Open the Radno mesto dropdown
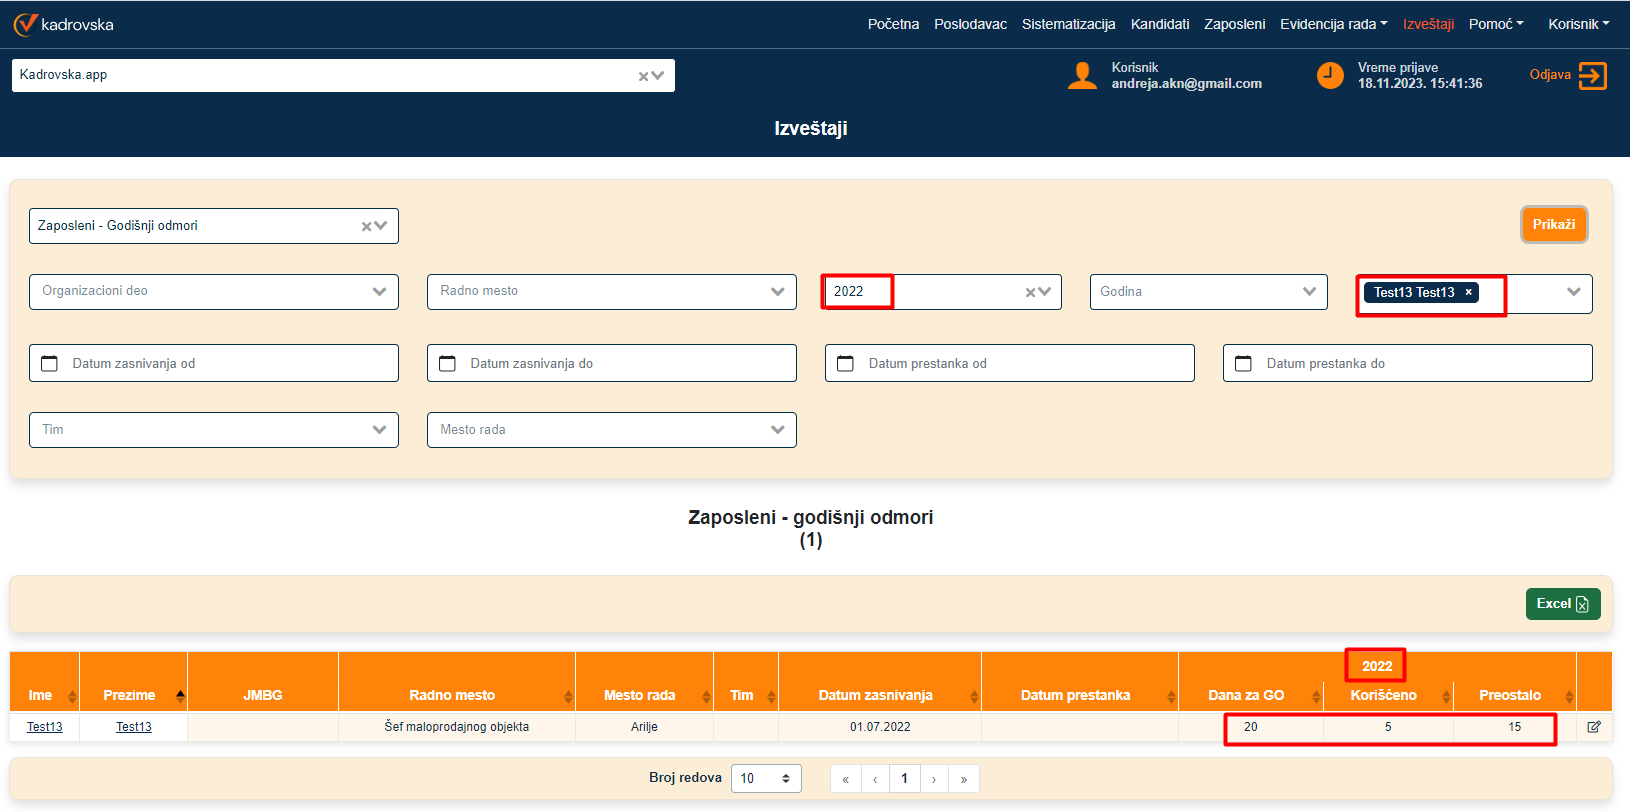Image resolution: width=1630 pixels, height=812 pixels. (x=777, y=292)
